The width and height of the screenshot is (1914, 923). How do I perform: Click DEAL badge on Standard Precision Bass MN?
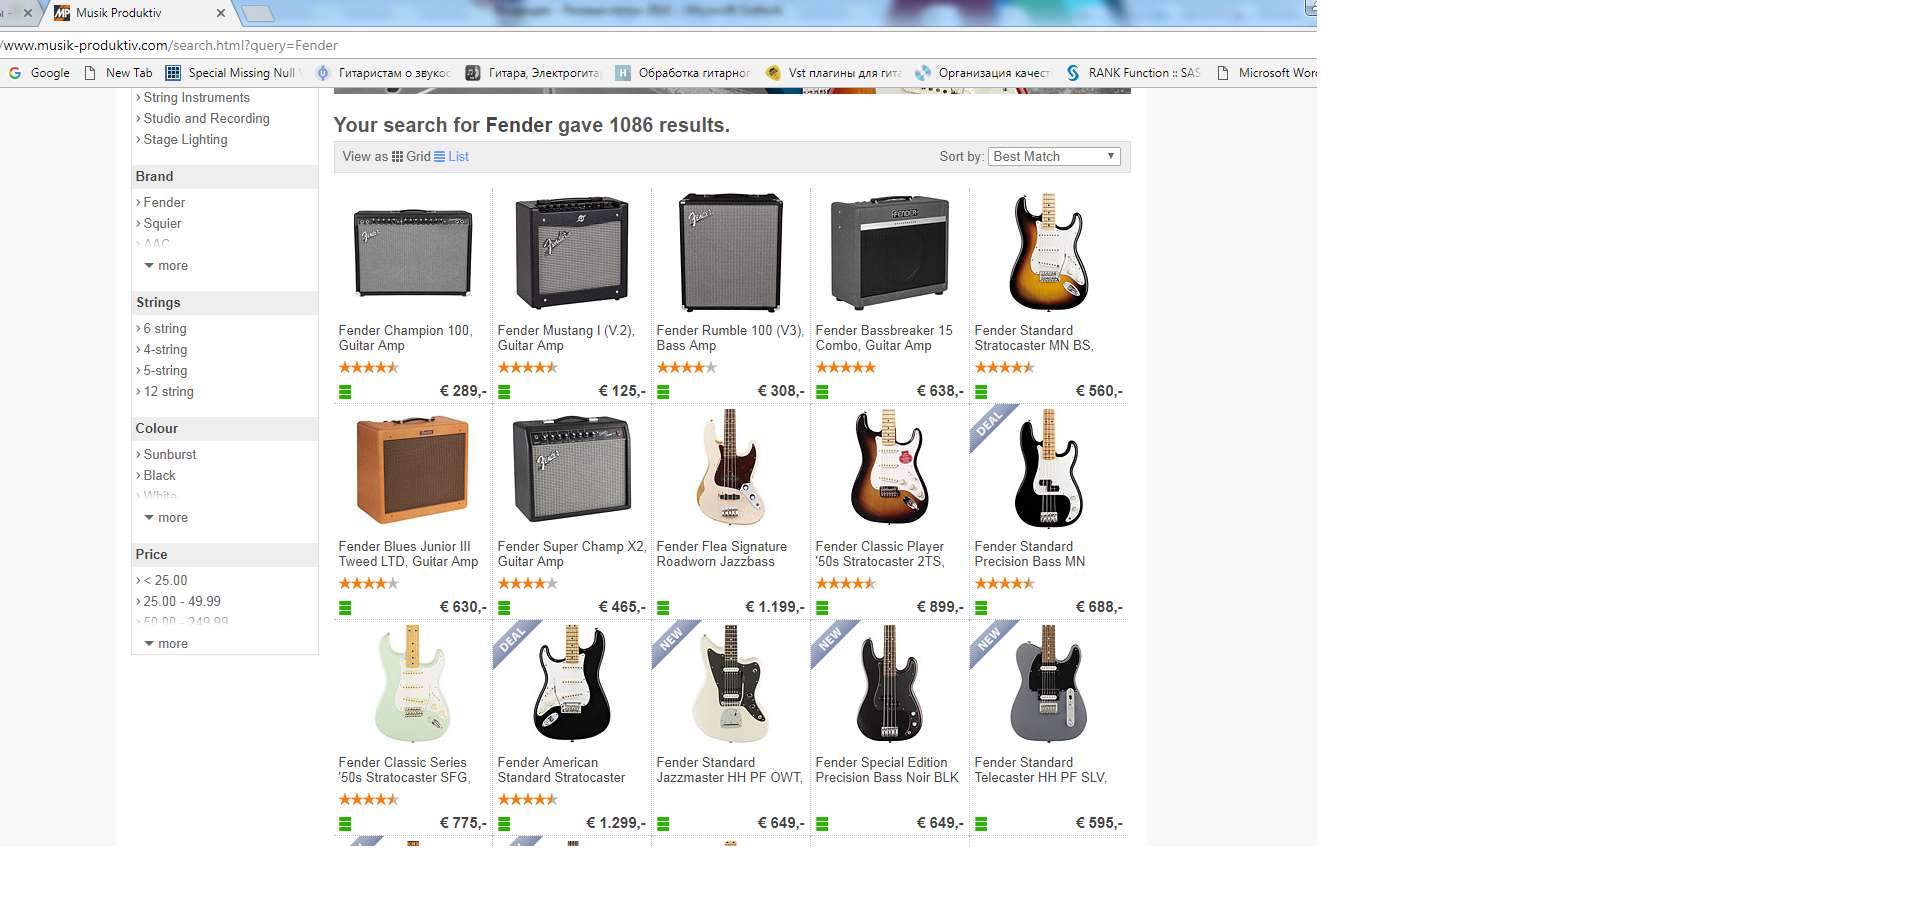pyautogui.click(x=988, y=424)
